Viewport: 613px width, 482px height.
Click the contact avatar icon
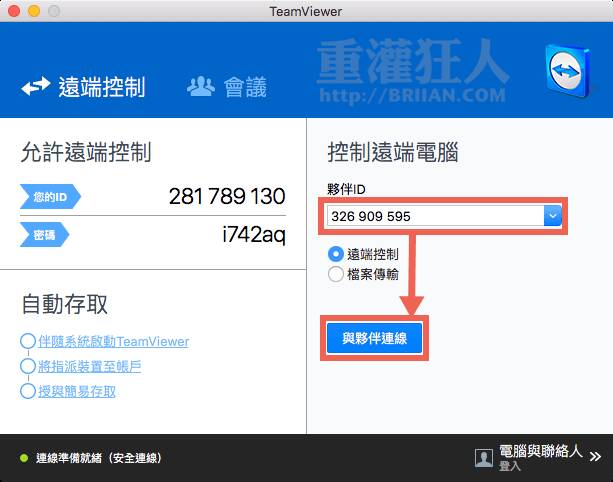[x=484, y=458]
